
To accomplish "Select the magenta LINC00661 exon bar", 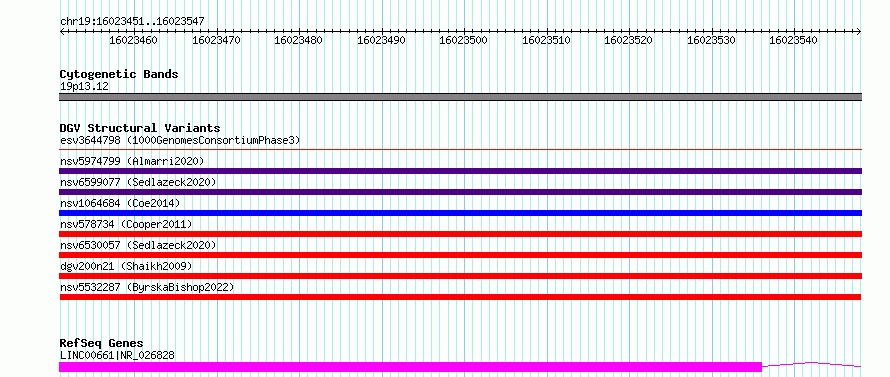I will coord(410,367).
